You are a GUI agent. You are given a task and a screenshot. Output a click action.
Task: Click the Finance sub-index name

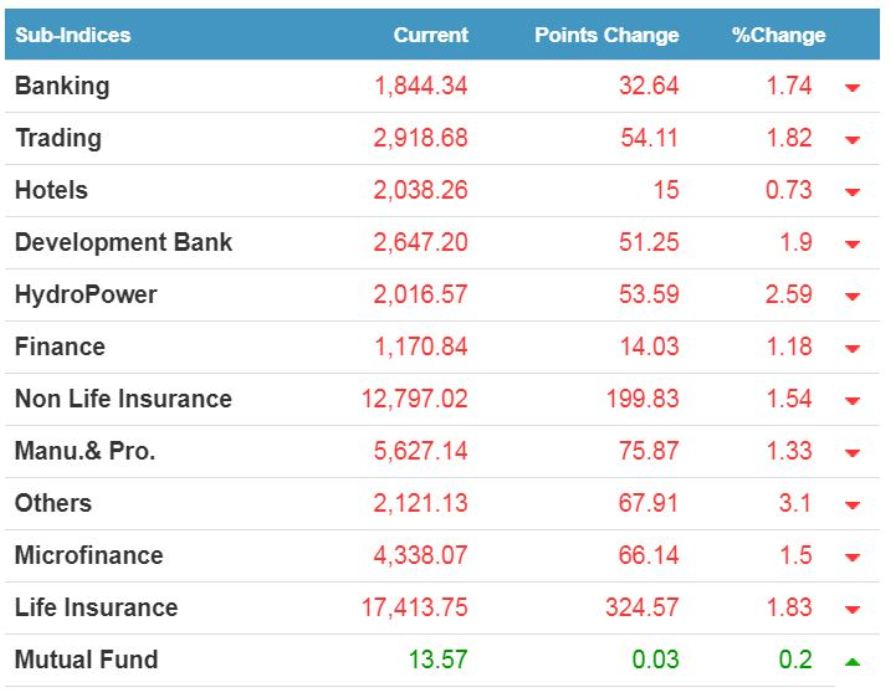coord(60,347)
